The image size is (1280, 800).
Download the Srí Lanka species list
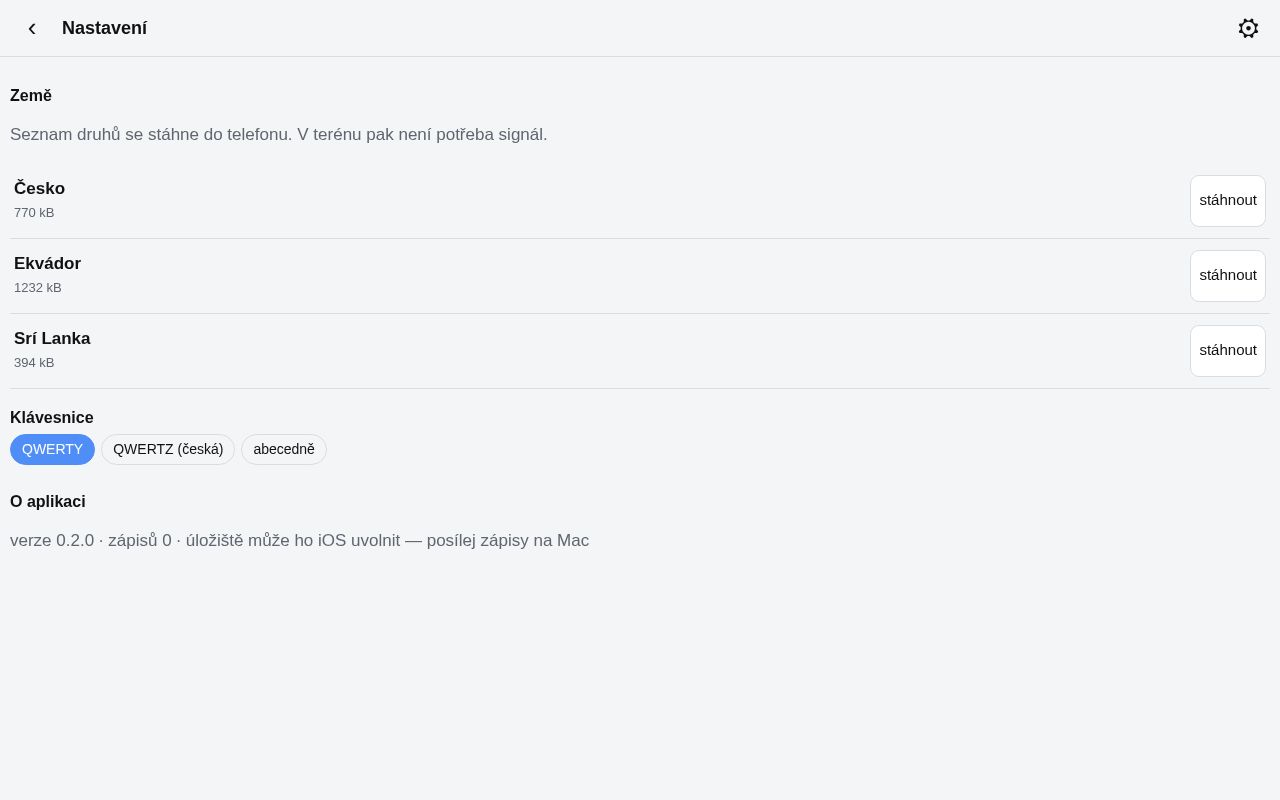click(x=1228, y=351)
